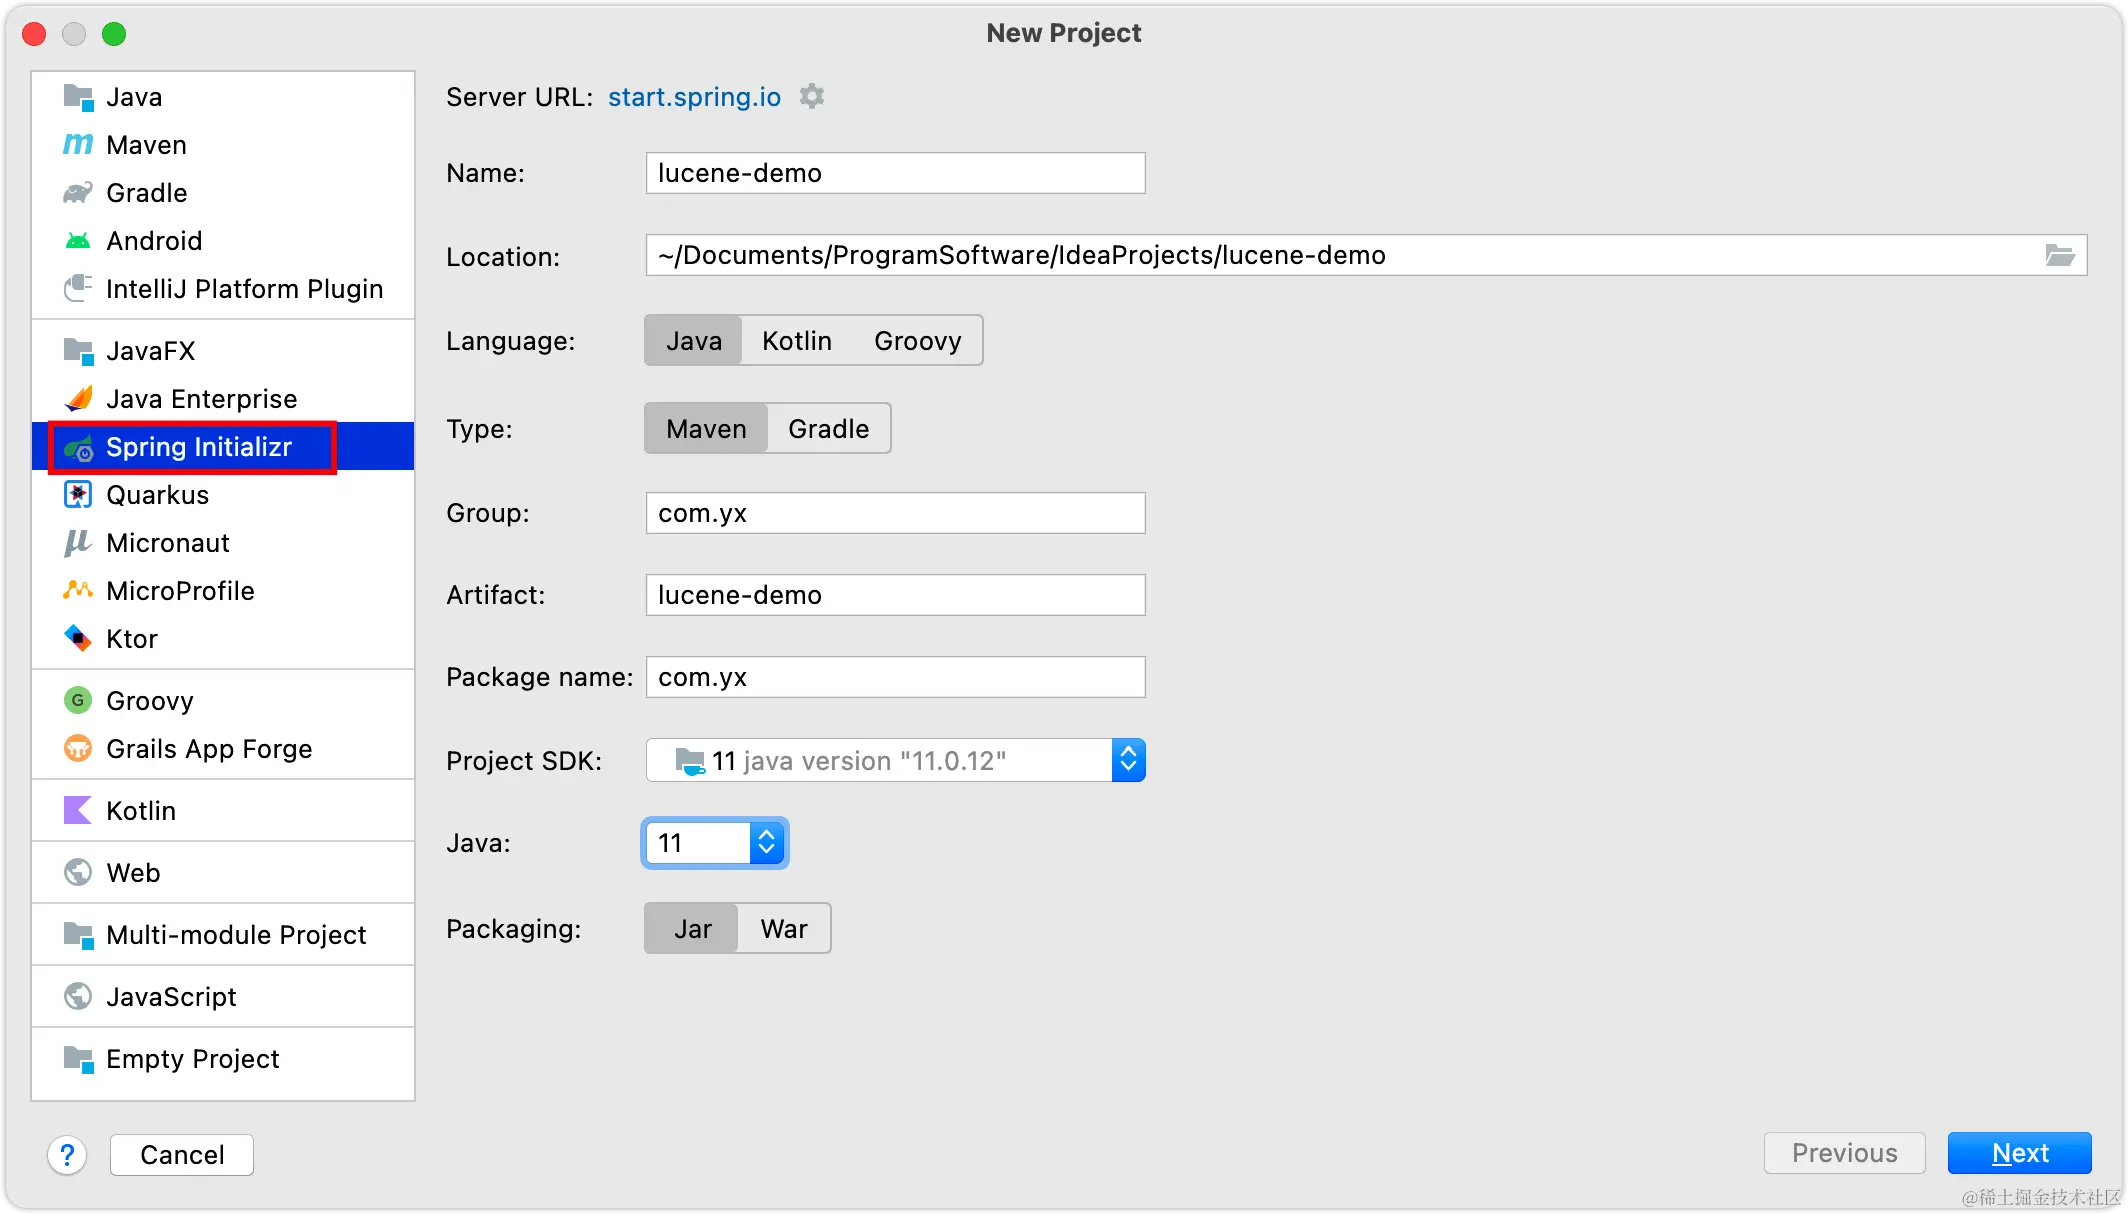
Task: Click the Next button
Action: click(x=2019, y=1153)
